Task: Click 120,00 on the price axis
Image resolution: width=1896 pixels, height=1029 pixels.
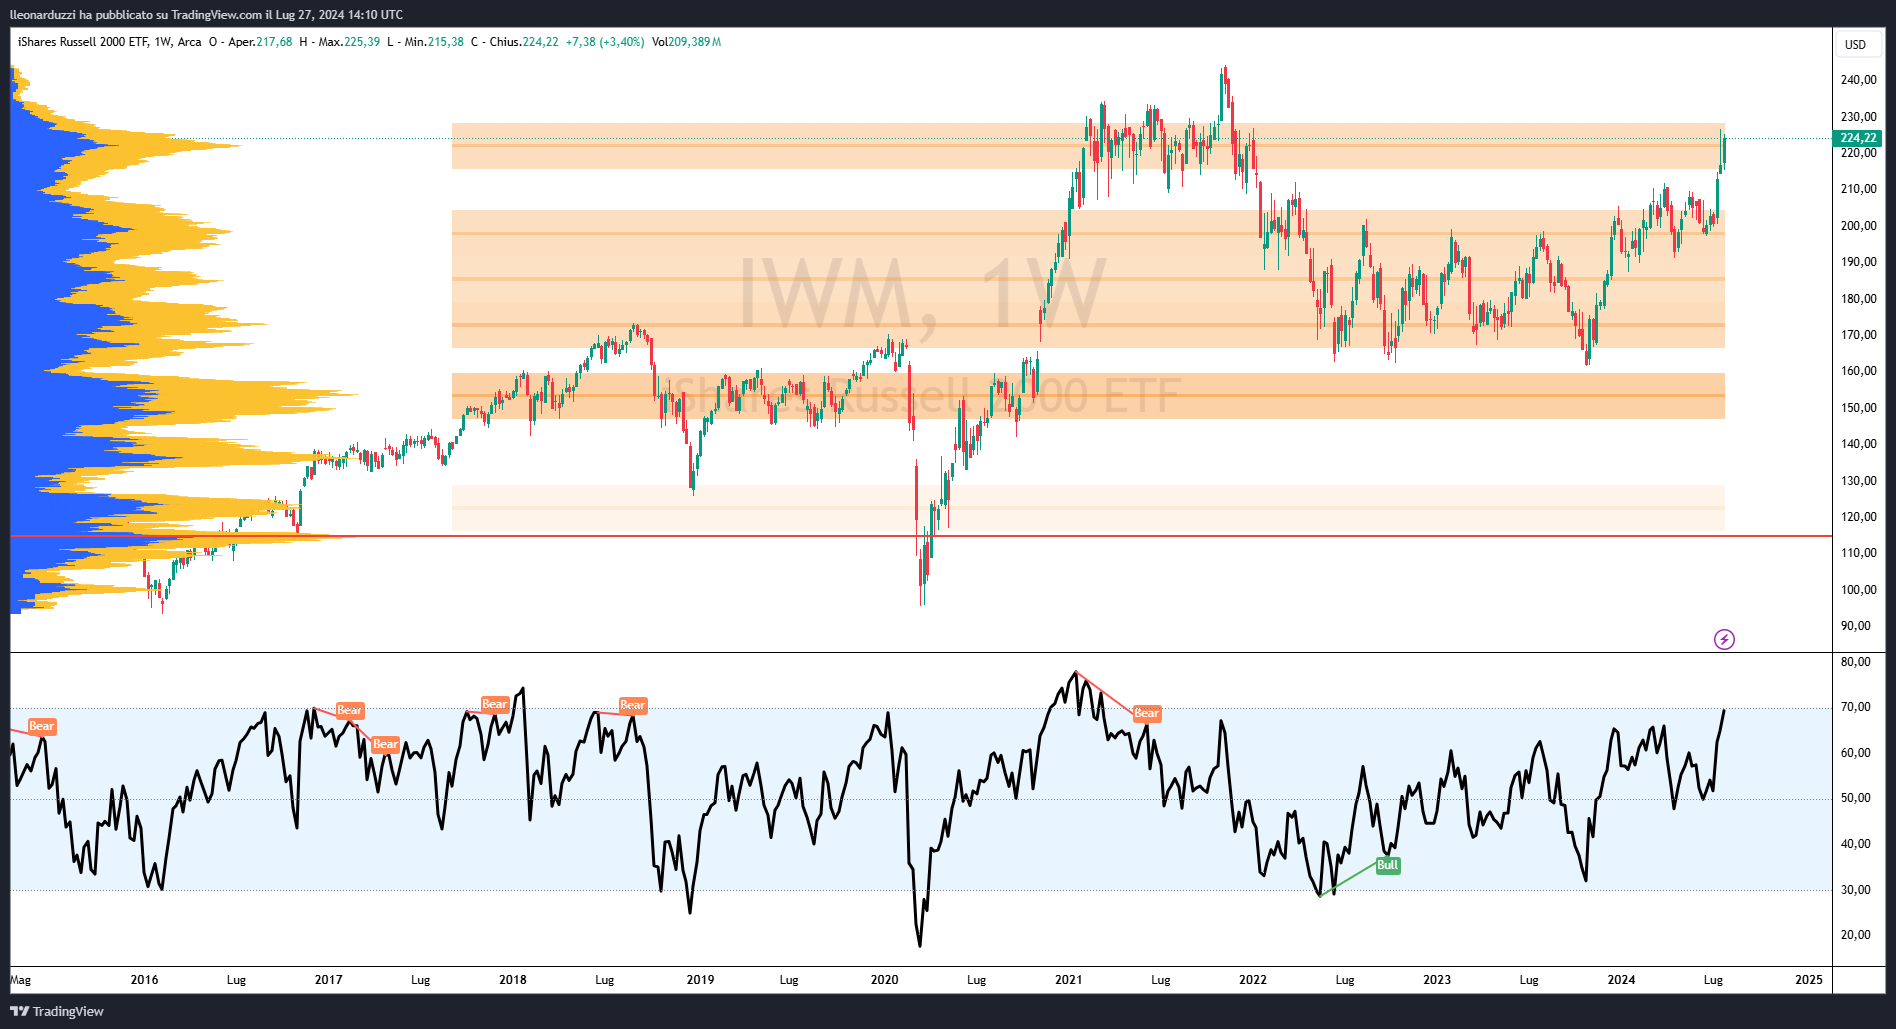Action: pyautogui.click(x=1859, y=517)
